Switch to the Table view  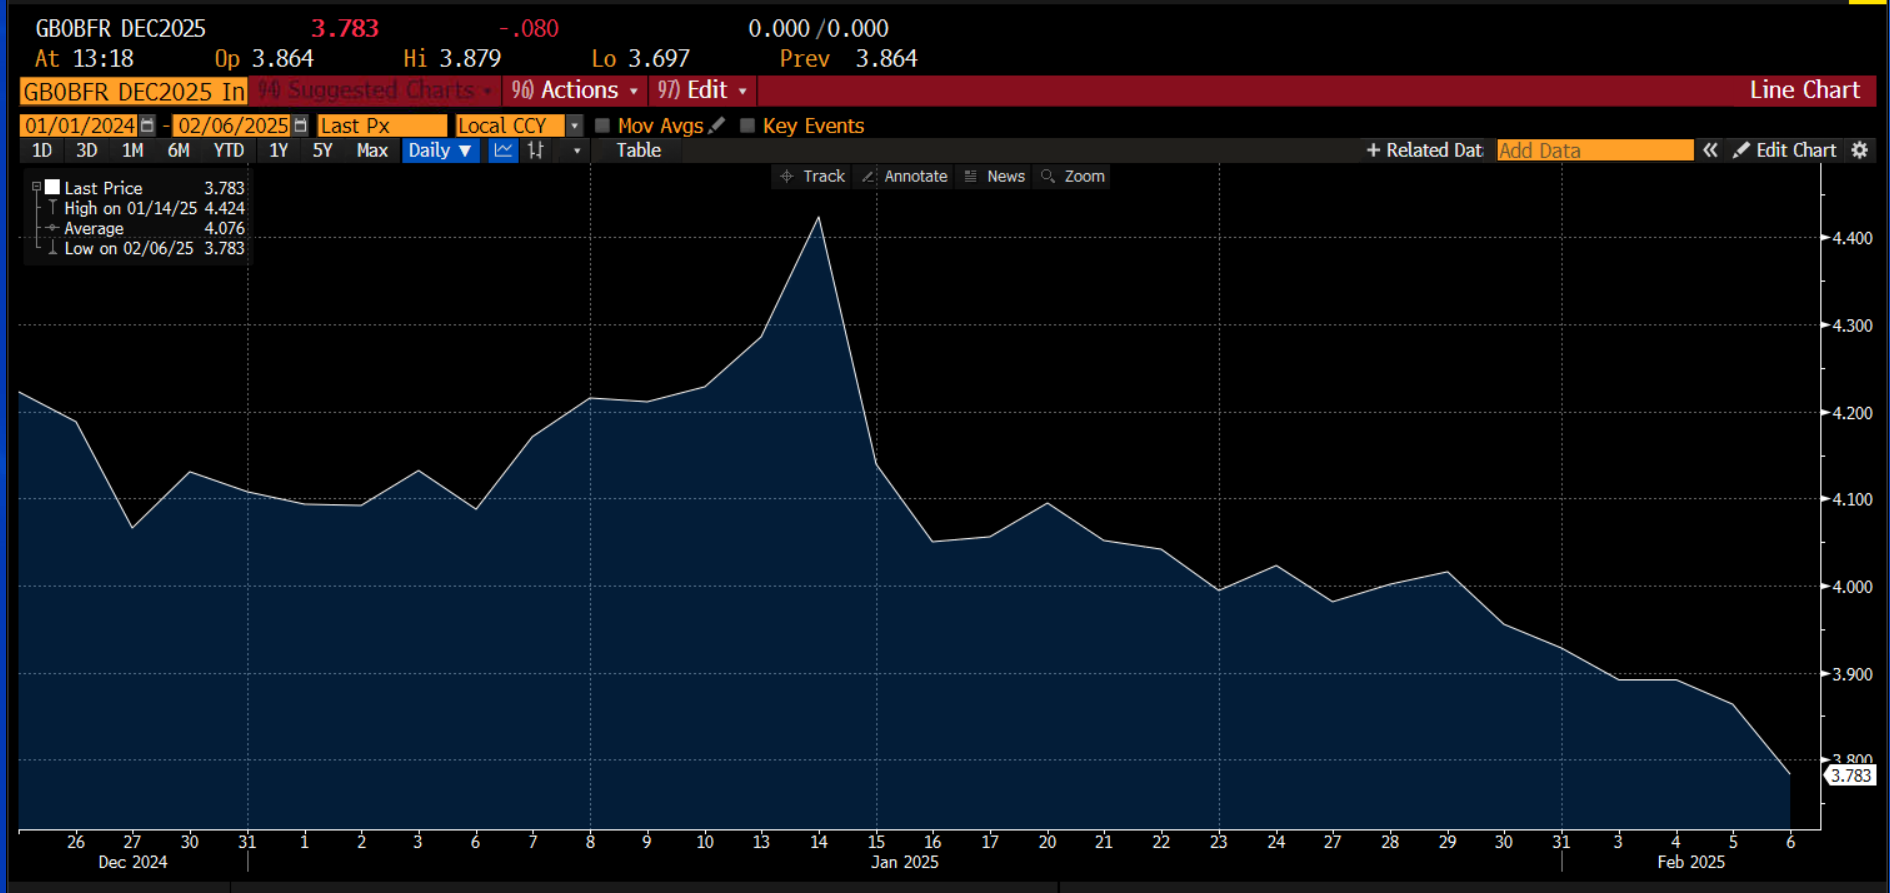[x=638, y=150]
